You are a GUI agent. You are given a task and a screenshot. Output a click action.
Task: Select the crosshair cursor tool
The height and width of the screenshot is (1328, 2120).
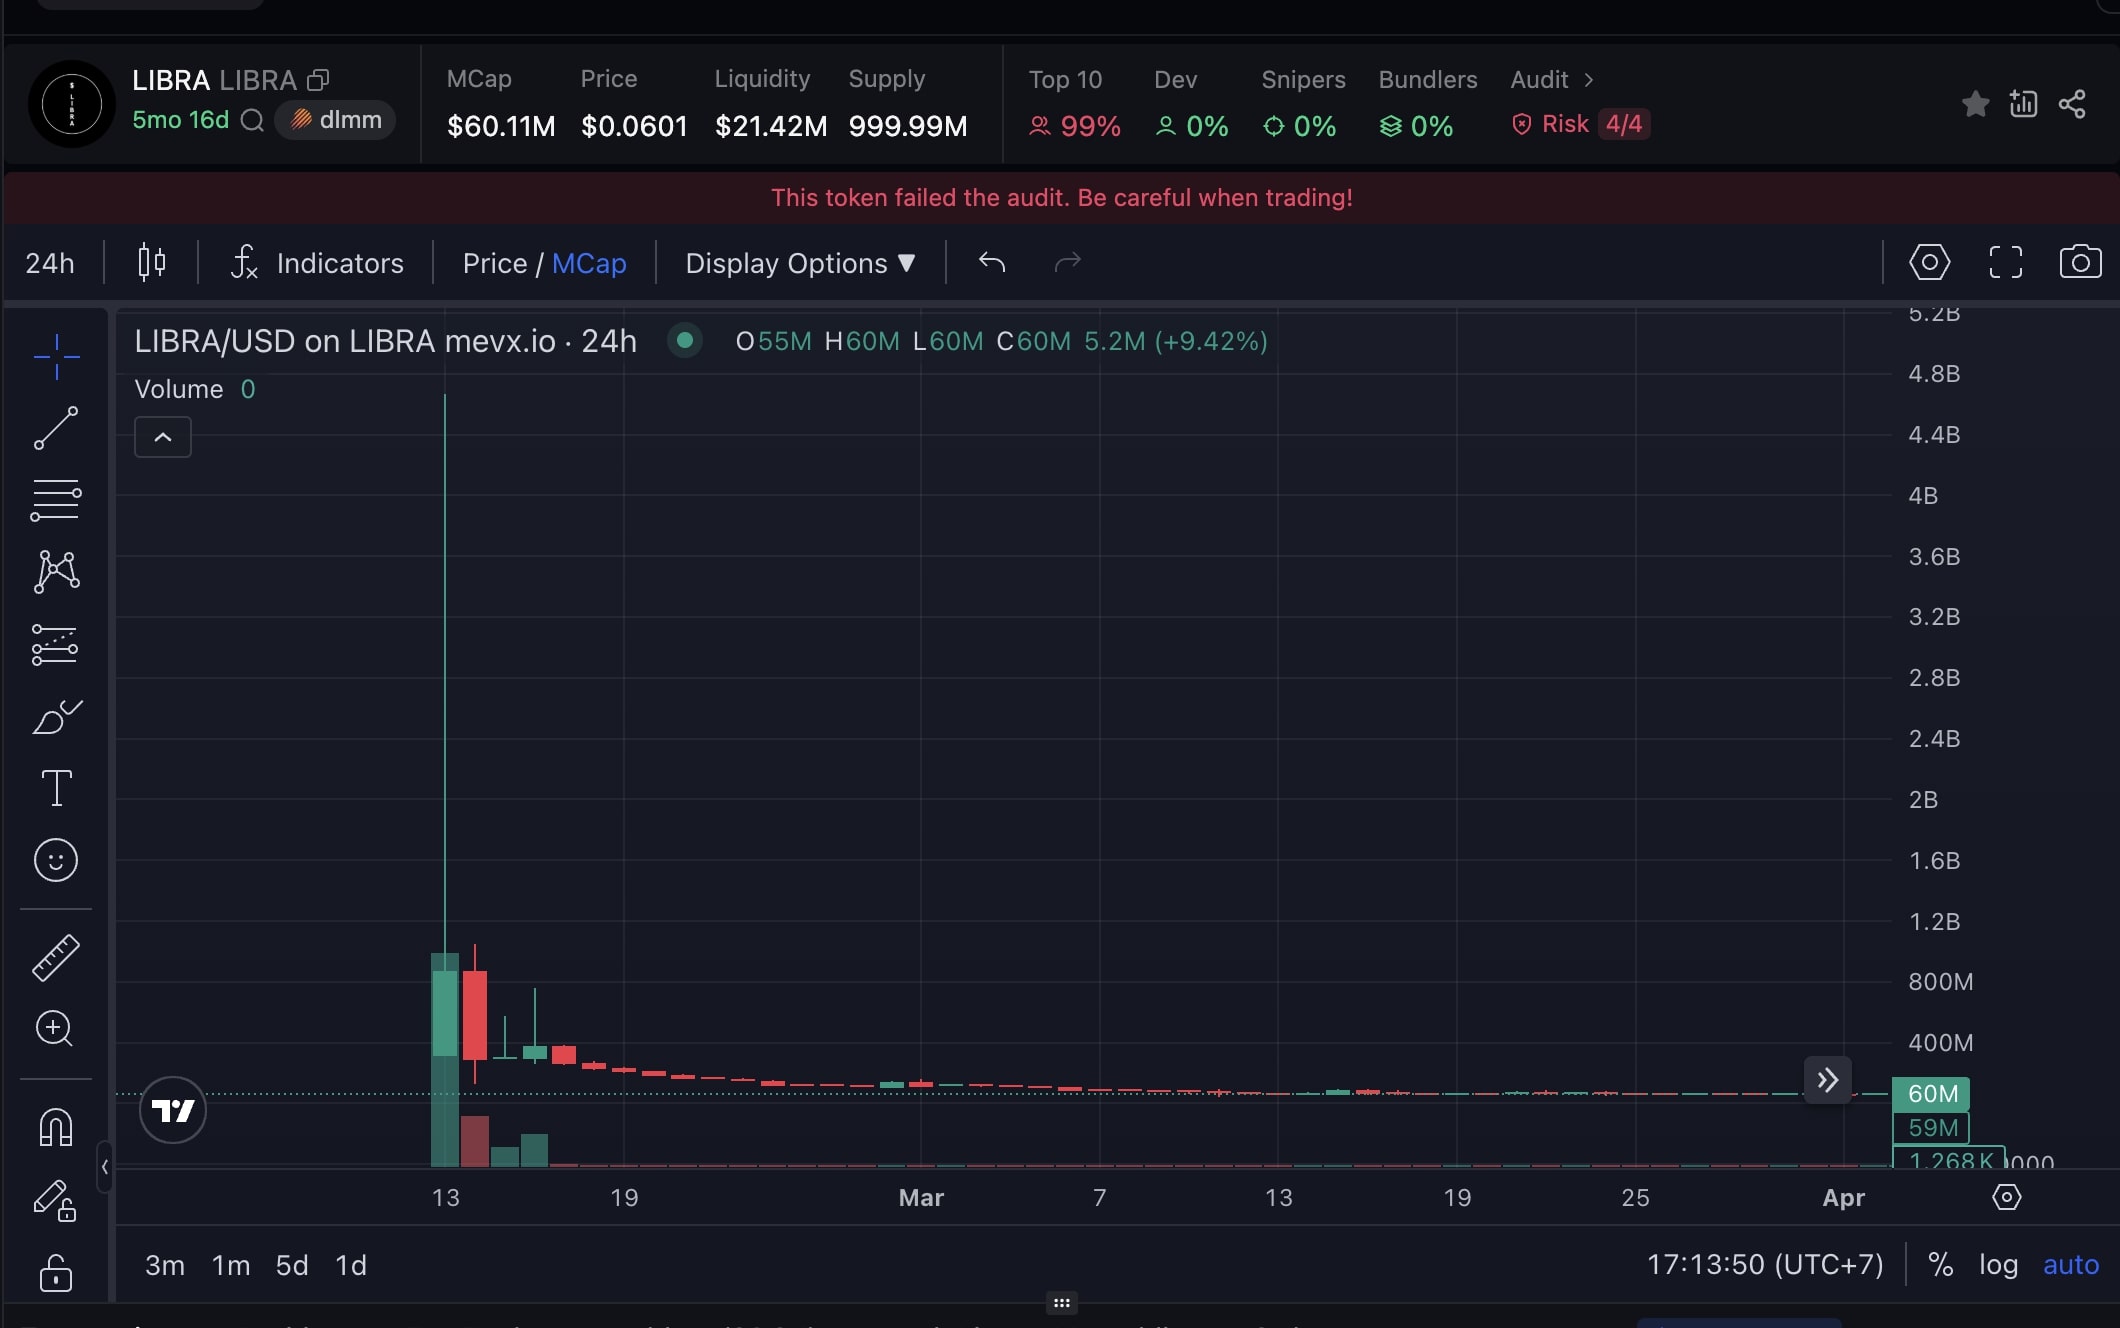pos(56,357)
